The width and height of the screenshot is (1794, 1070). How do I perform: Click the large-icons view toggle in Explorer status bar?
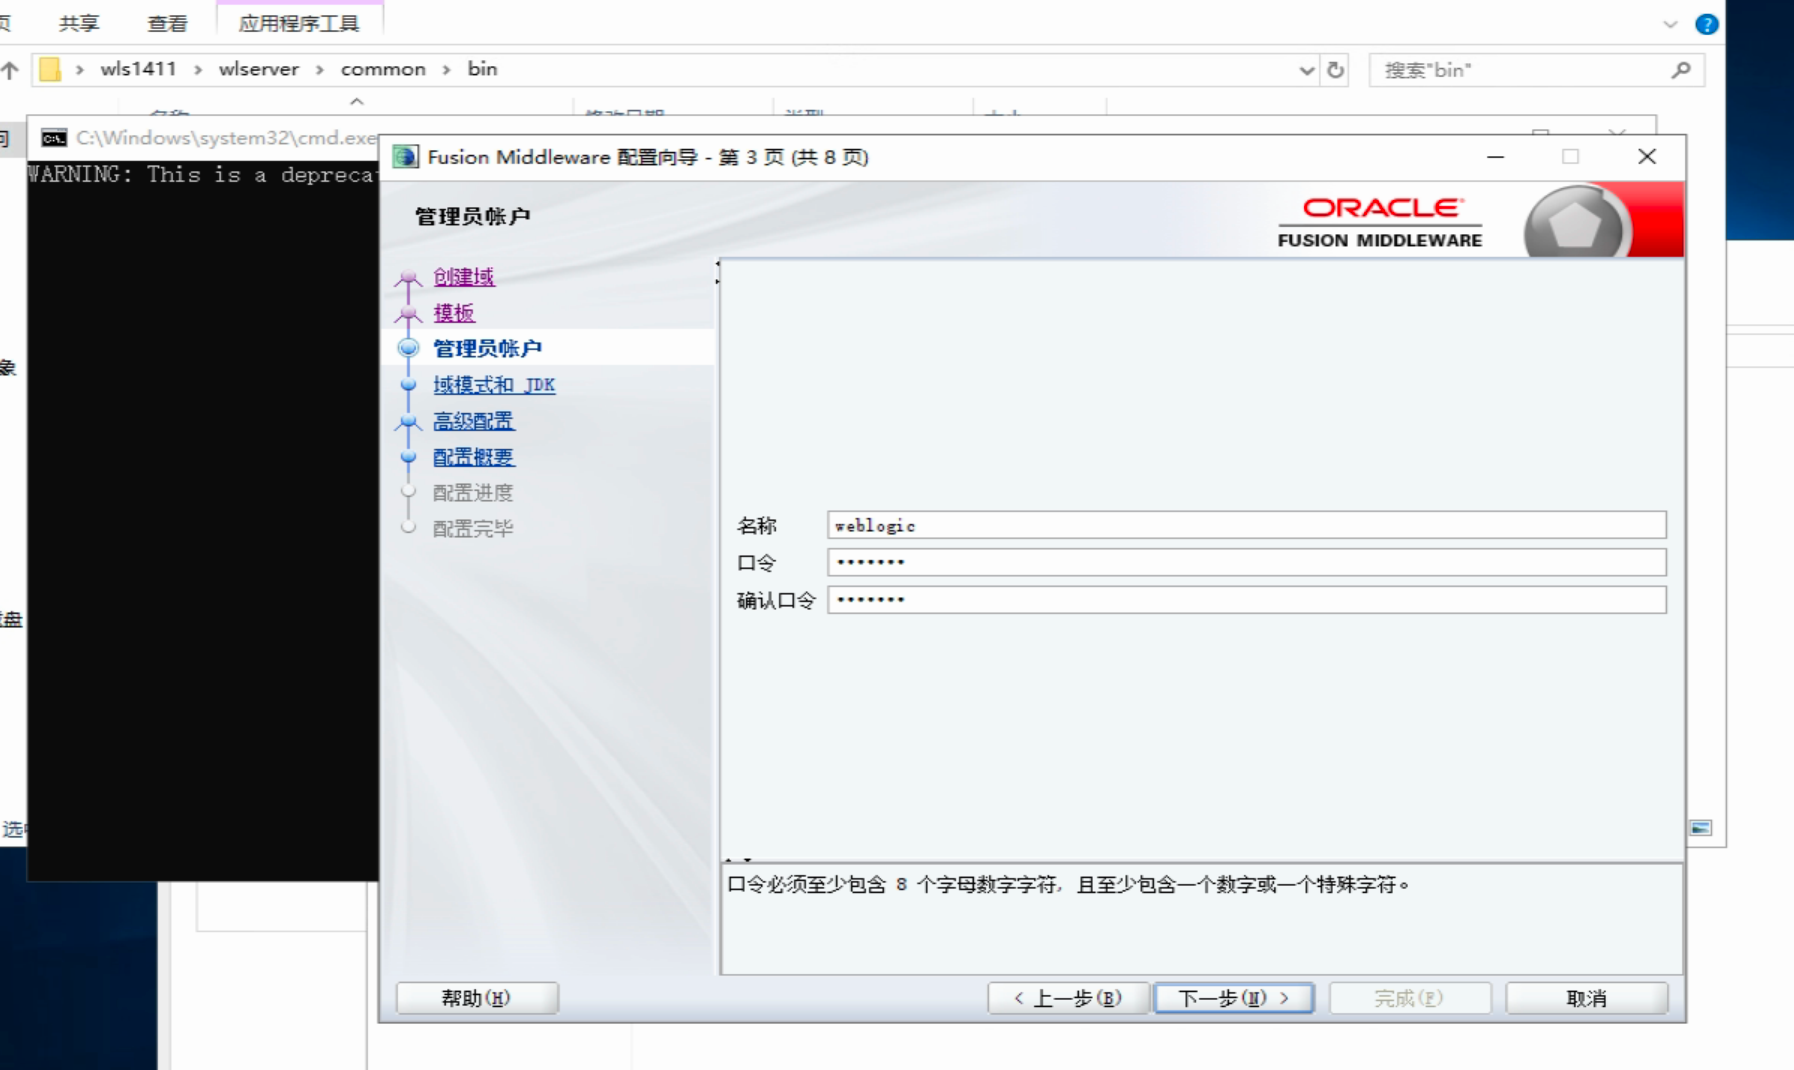(x=1701, y=828)
